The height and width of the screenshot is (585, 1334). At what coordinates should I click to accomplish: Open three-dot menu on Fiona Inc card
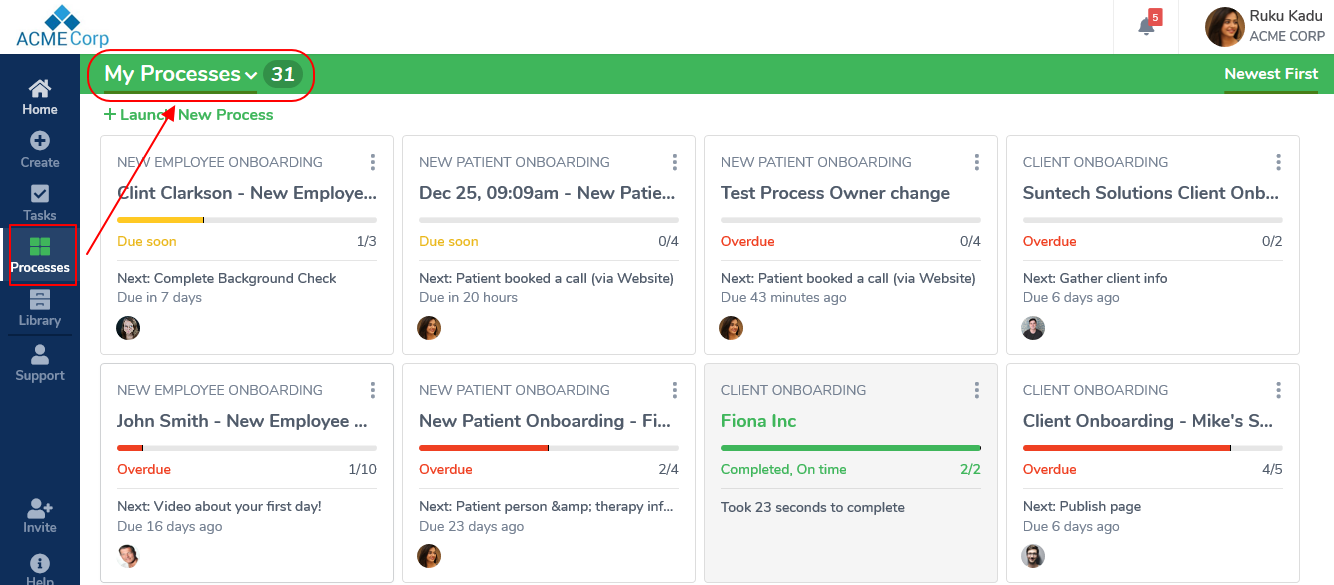(x=977, y=390)
